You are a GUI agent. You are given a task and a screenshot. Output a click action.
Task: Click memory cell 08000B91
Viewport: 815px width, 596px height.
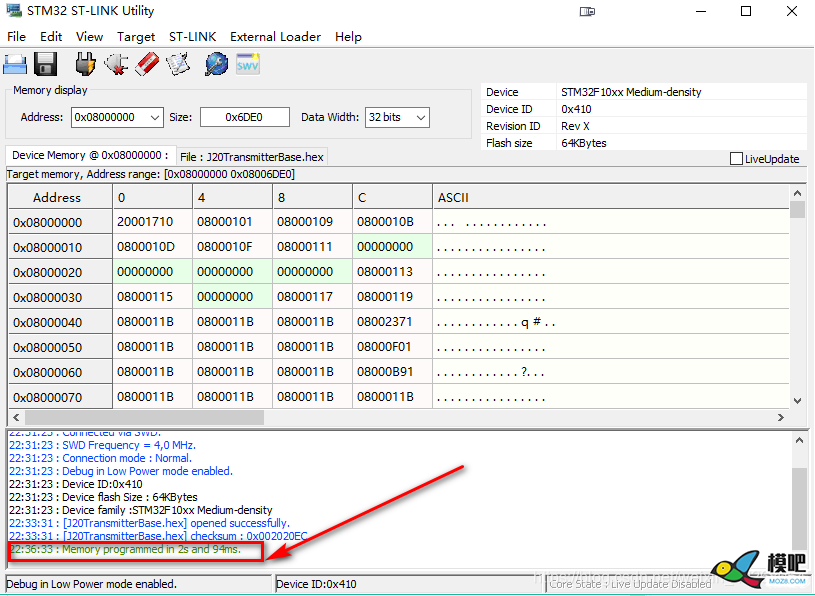click(392, 372)
